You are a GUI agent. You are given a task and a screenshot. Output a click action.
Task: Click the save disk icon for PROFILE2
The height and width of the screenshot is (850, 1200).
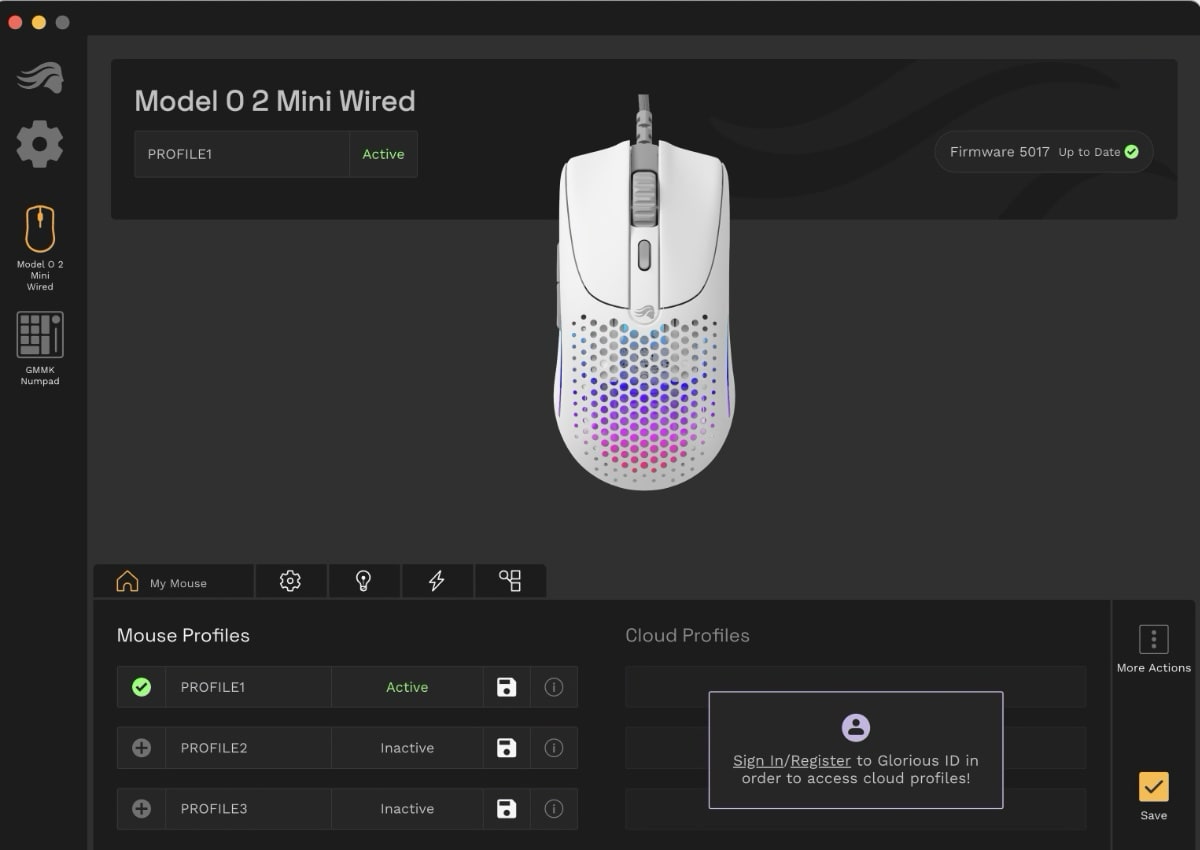[507, 748]
